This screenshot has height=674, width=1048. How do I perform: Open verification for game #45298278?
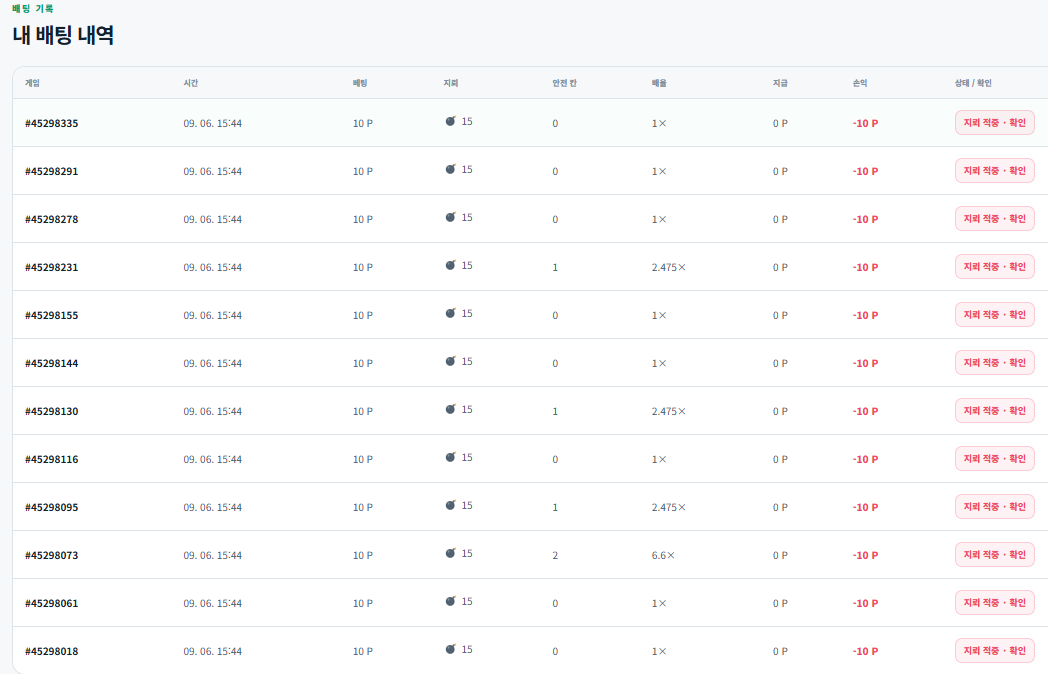click(995, 219)
